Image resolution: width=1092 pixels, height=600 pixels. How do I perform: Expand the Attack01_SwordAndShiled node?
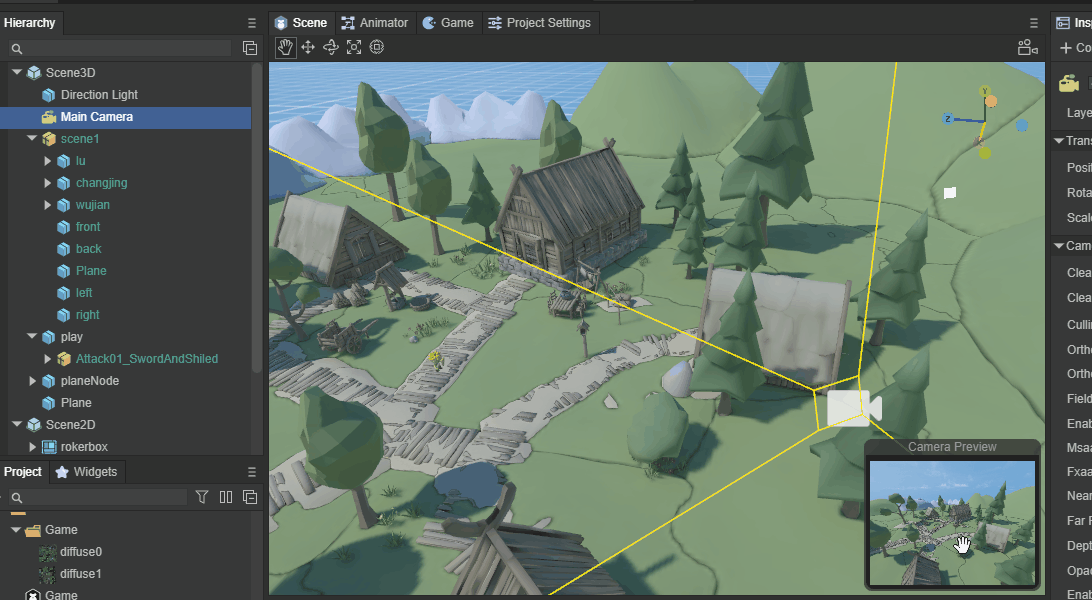48,359
